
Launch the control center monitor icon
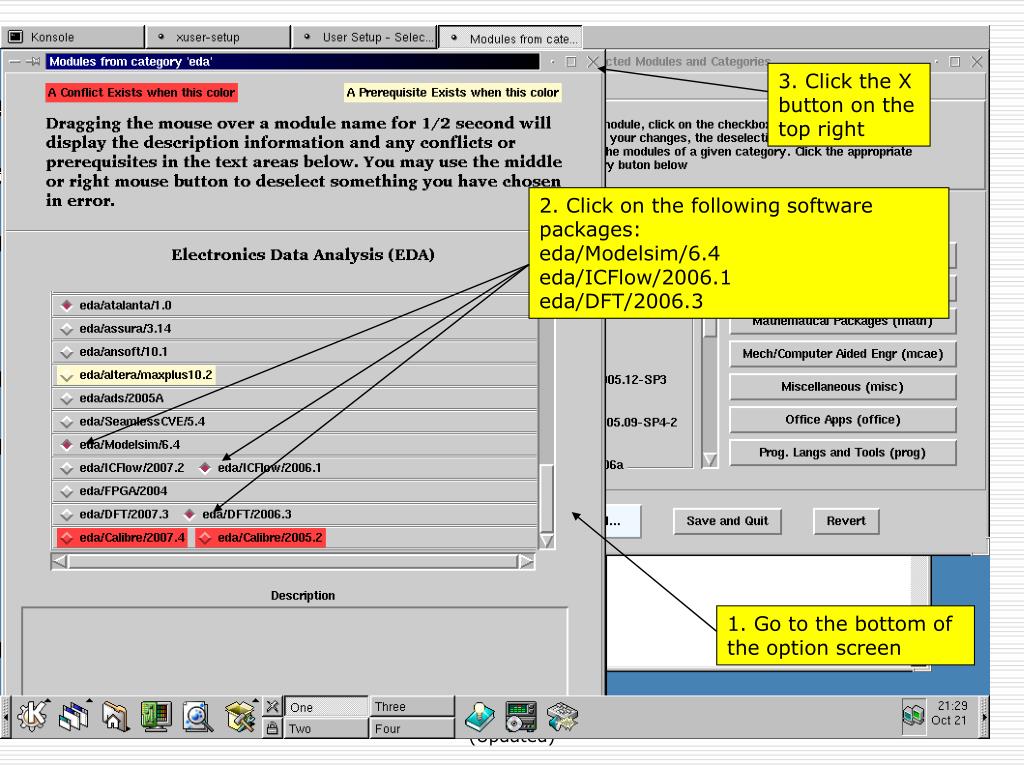coord(155,716)
